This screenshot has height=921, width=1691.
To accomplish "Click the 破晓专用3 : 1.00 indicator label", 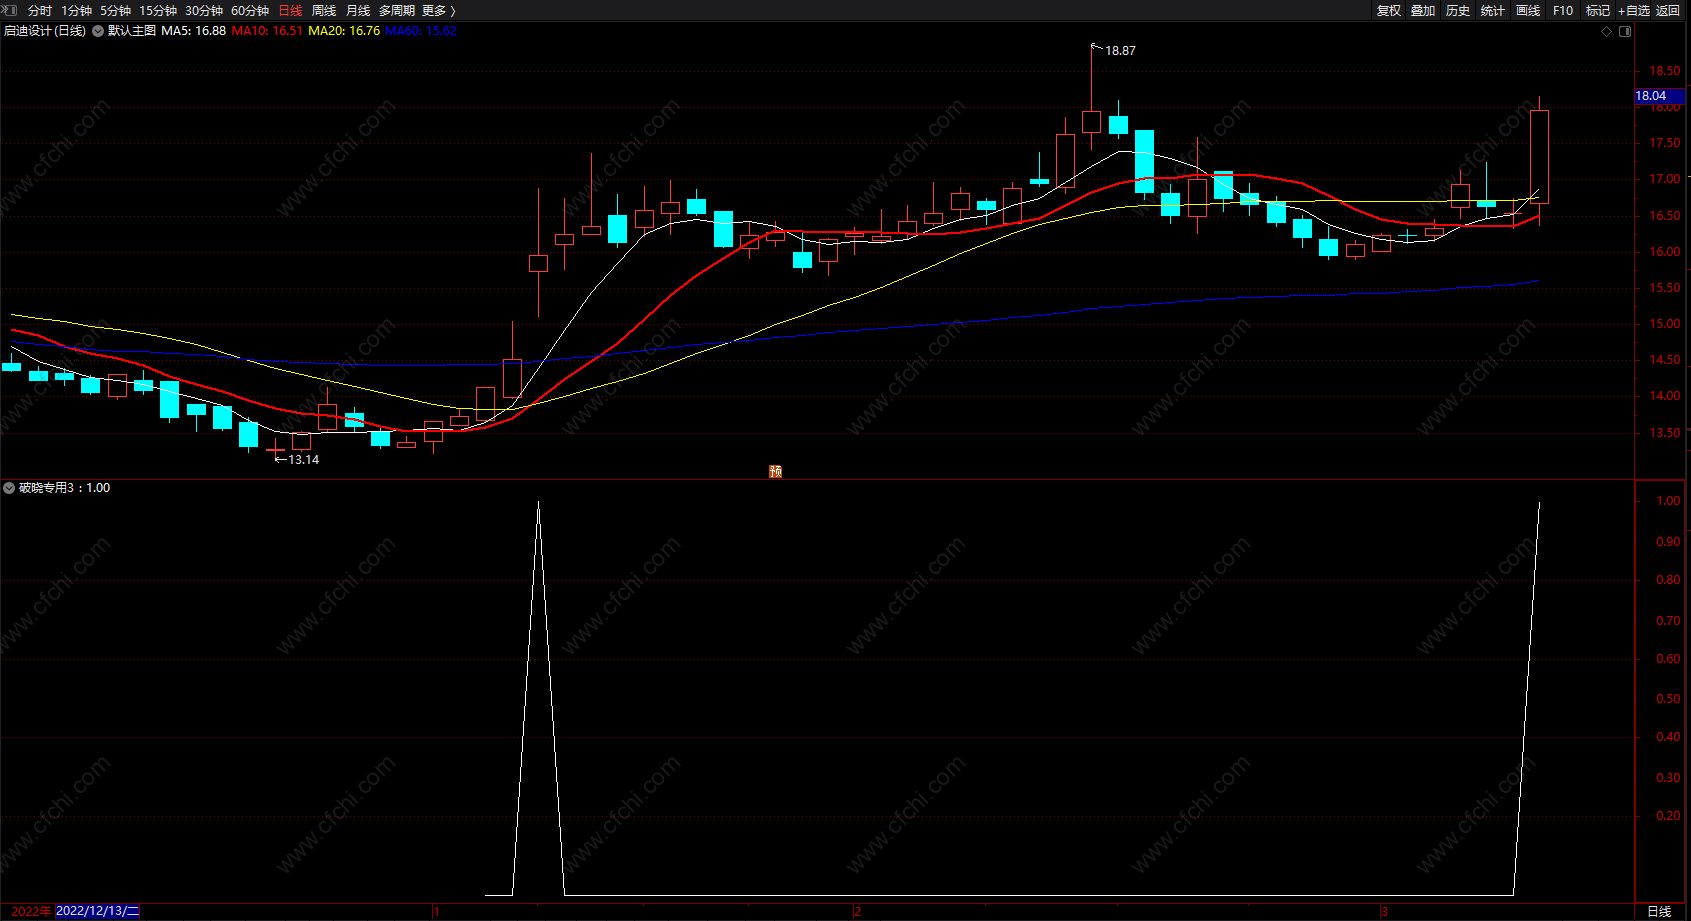I will coord(65,488).
